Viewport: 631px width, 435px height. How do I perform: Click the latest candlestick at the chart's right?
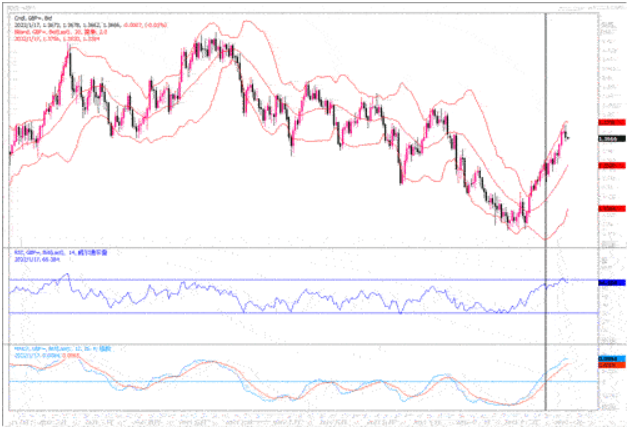pos(567,136)
